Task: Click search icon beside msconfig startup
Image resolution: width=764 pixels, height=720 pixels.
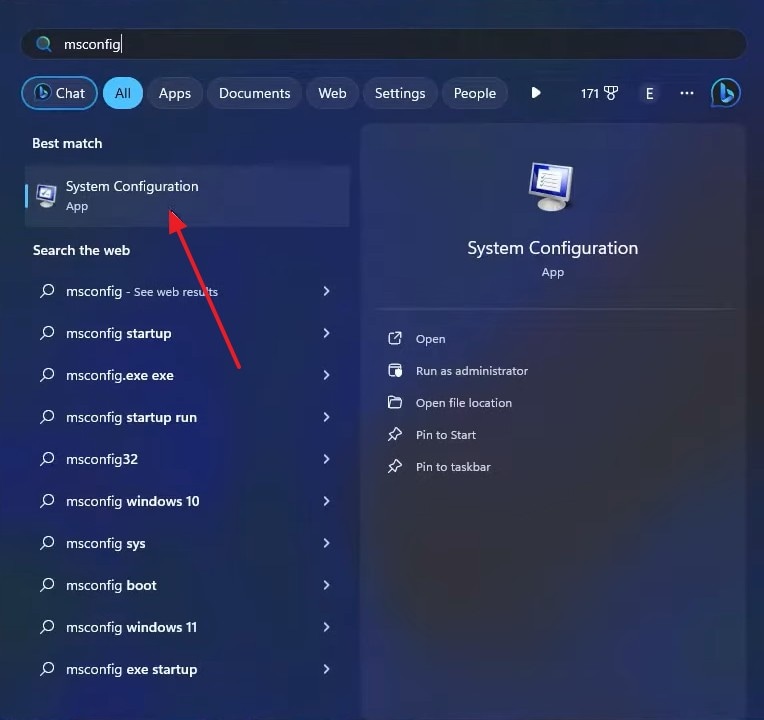Action: [47, 333]
